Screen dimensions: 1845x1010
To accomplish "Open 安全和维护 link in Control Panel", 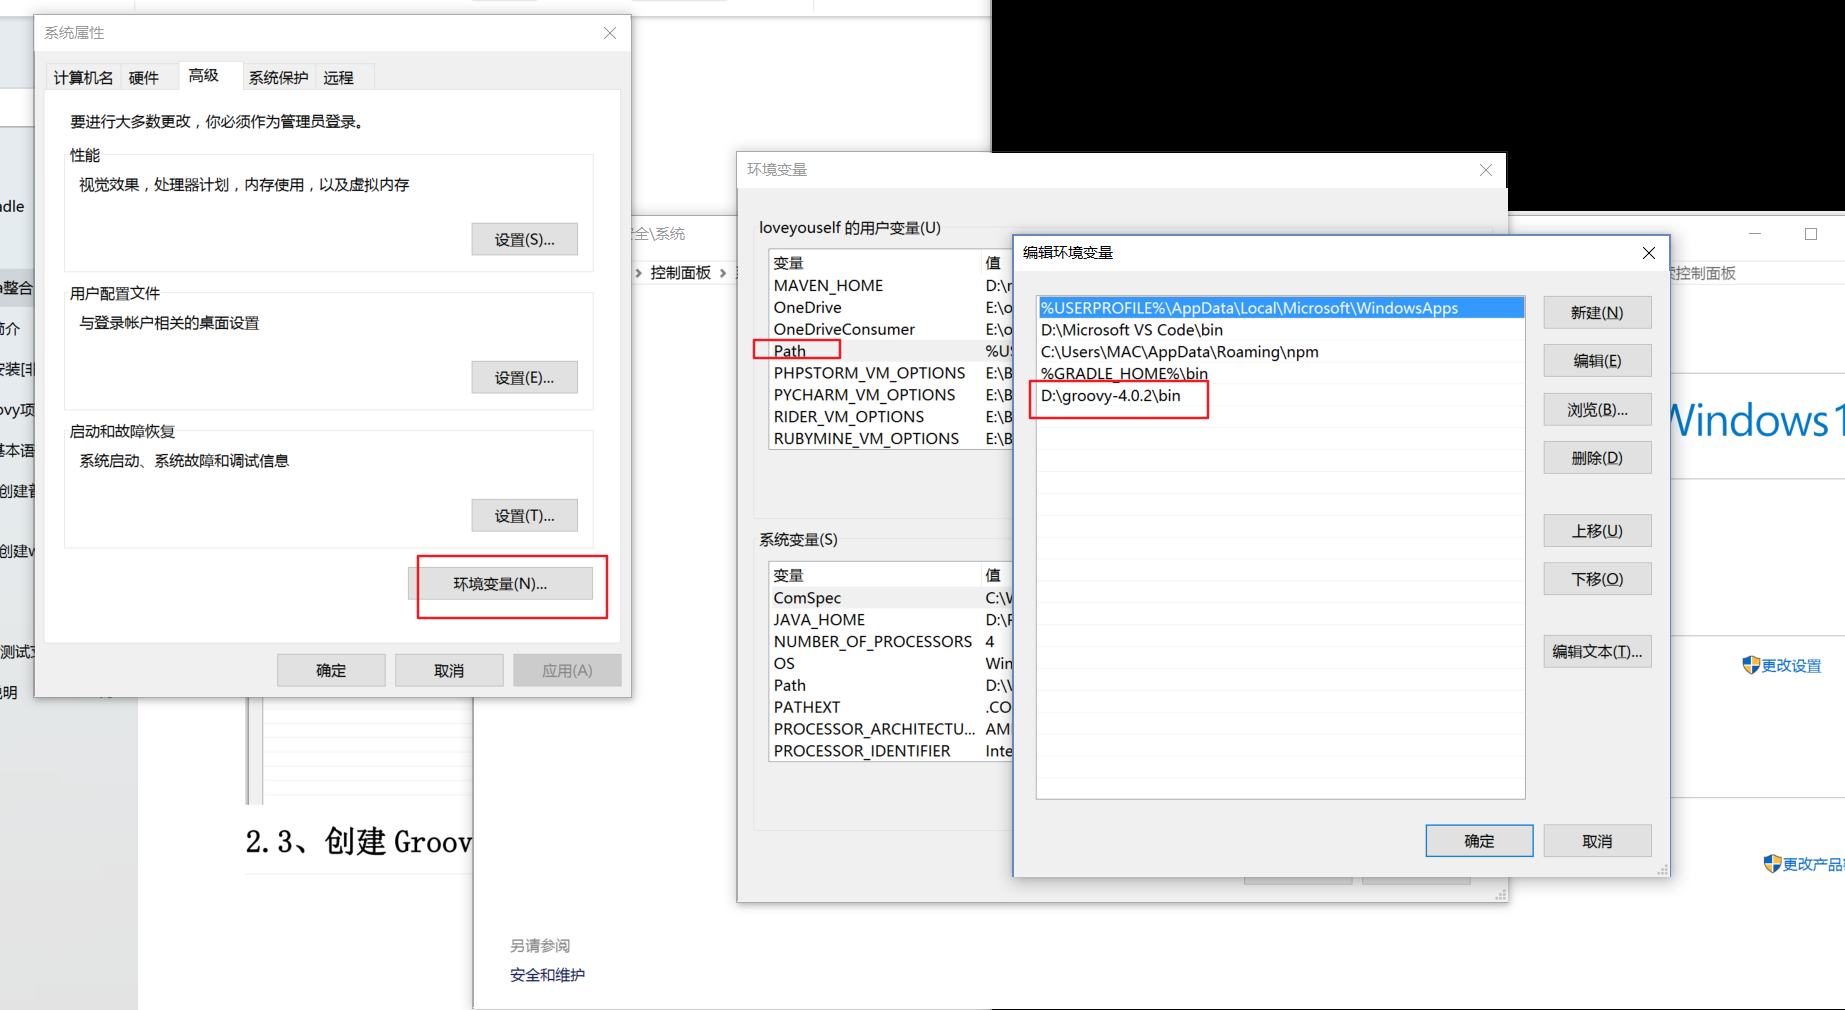I will 547,975.
